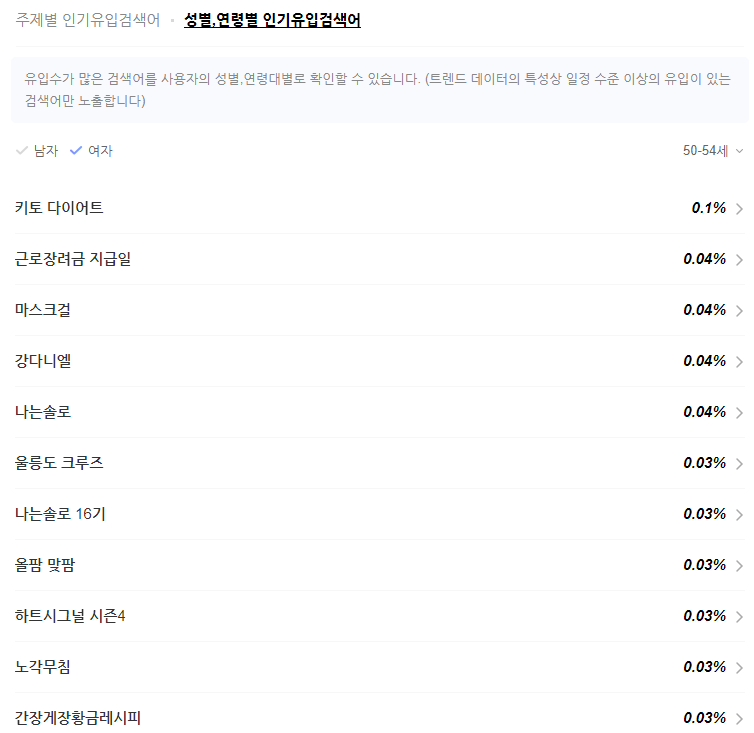The height and width of the screenshot is (733, 754).
Task: Expand details for 하트시그널 시즌4 row arrow
Action: (740, 617)
